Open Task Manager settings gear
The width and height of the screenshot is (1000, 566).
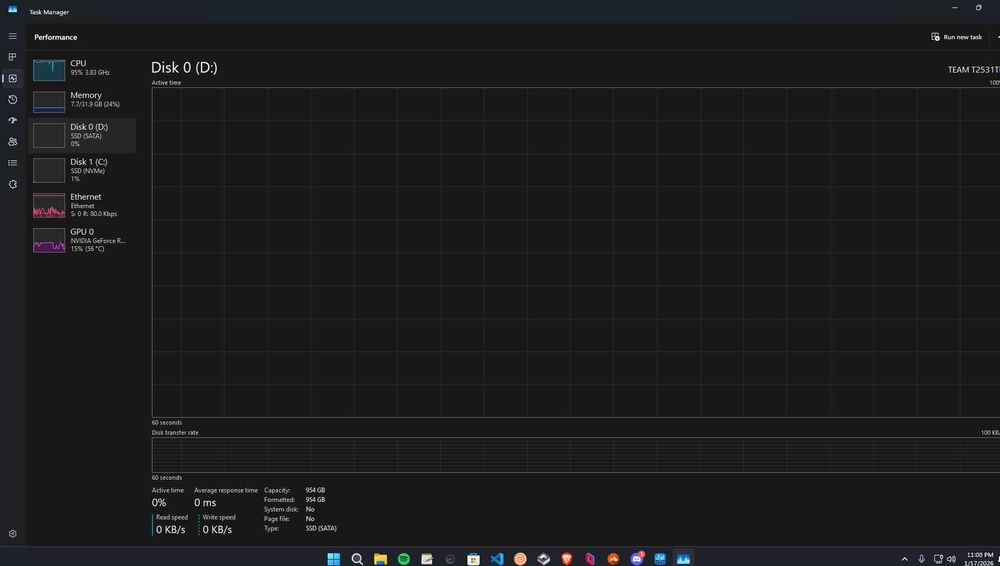click(x=12, y=533)
